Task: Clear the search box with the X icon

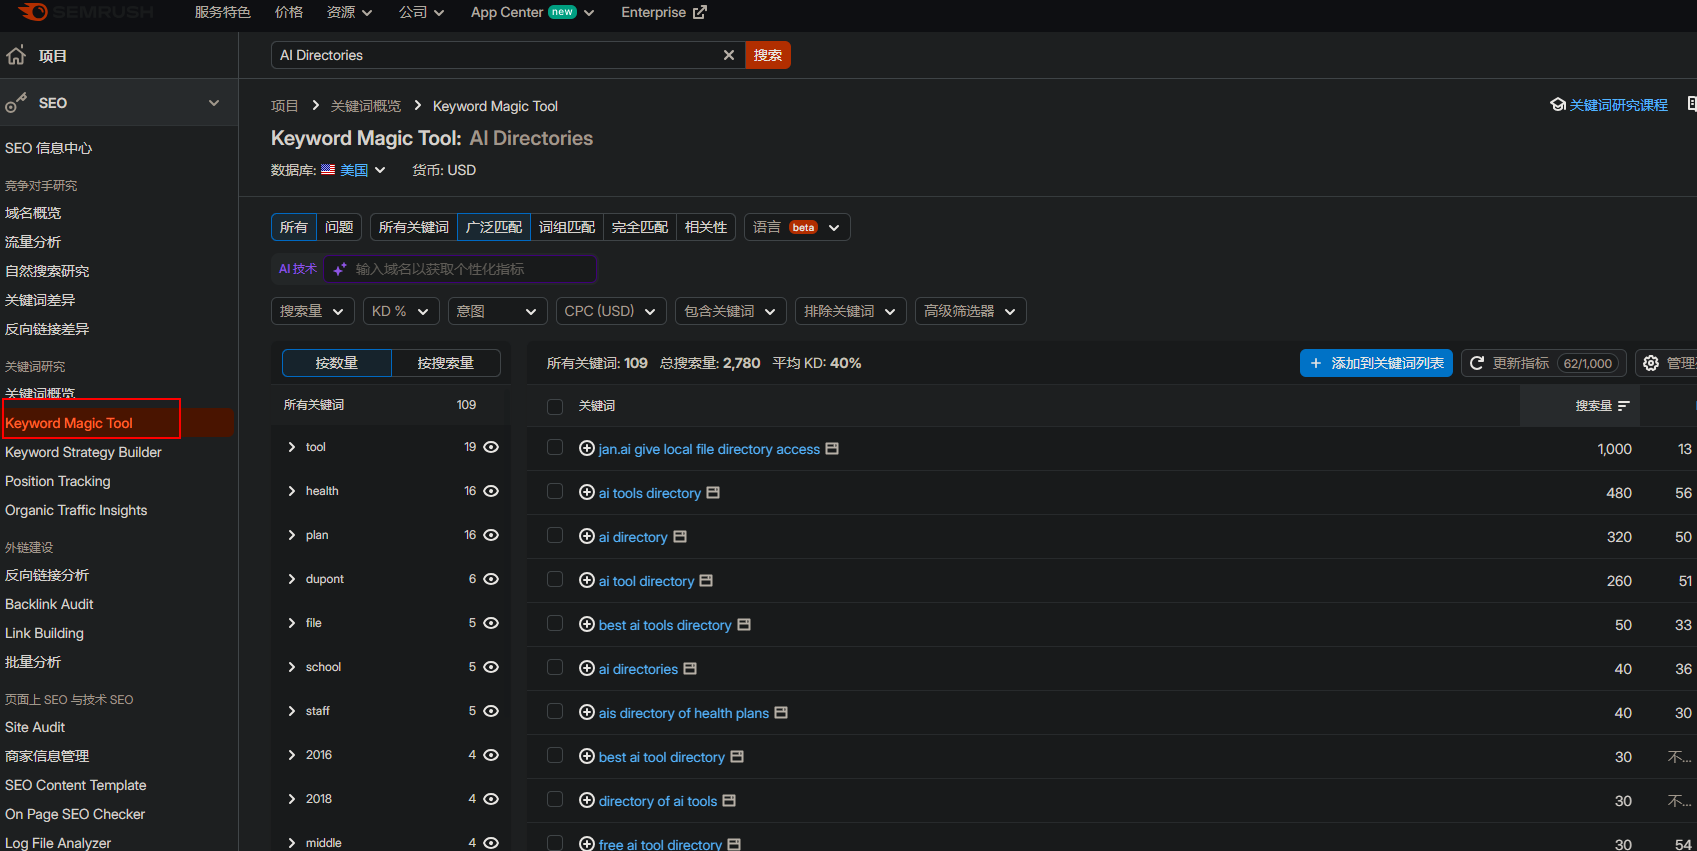Action: (729, 55)
